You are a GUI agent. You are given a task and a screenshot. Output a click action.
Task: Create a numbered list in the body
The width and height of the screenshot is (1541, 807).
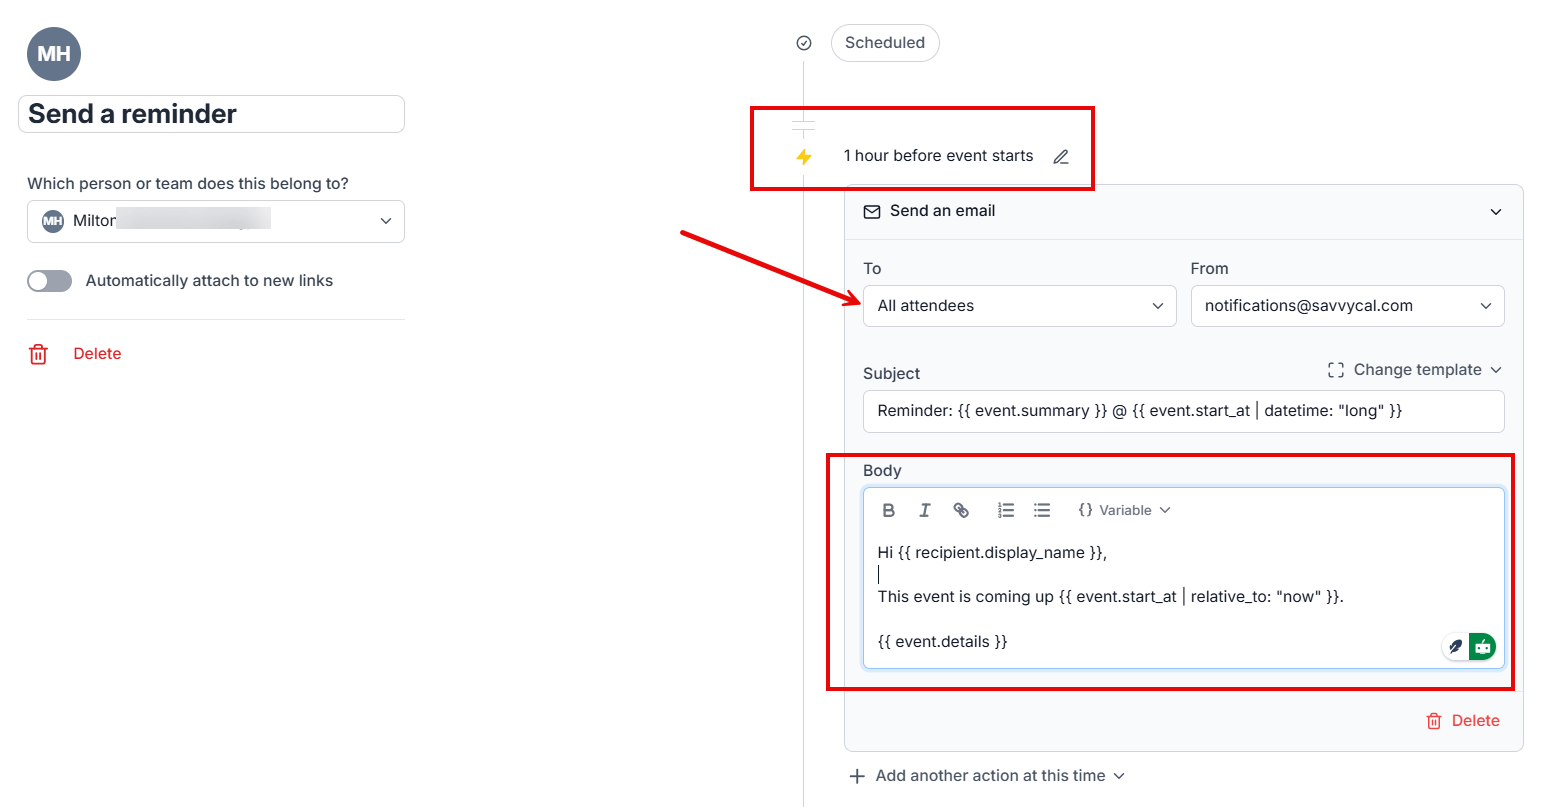pos(1006,509)
